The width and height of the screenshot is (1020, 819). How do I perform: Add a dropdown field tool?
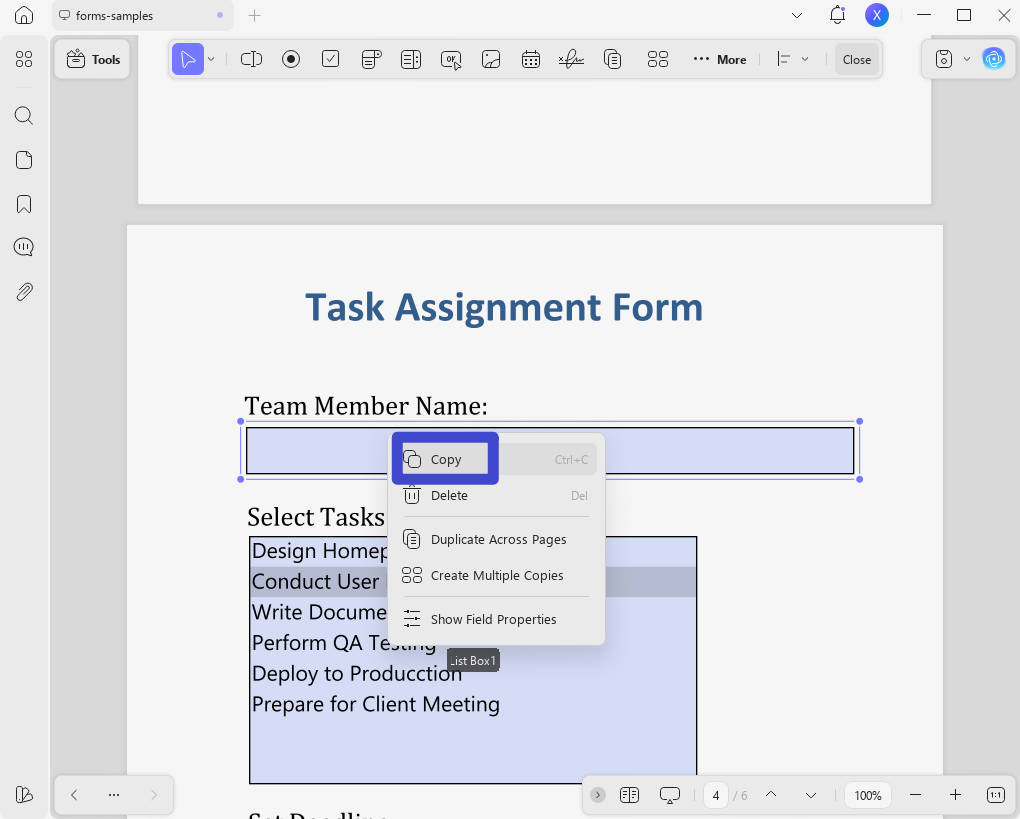tap(371, 59)
